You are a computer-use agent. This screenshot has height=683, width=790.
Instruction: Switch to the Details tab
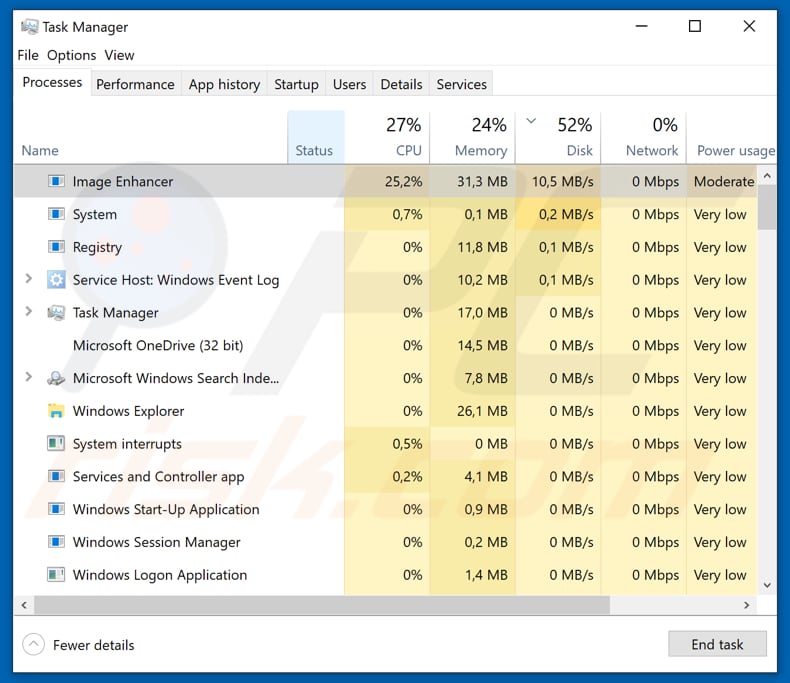[401, 84]
